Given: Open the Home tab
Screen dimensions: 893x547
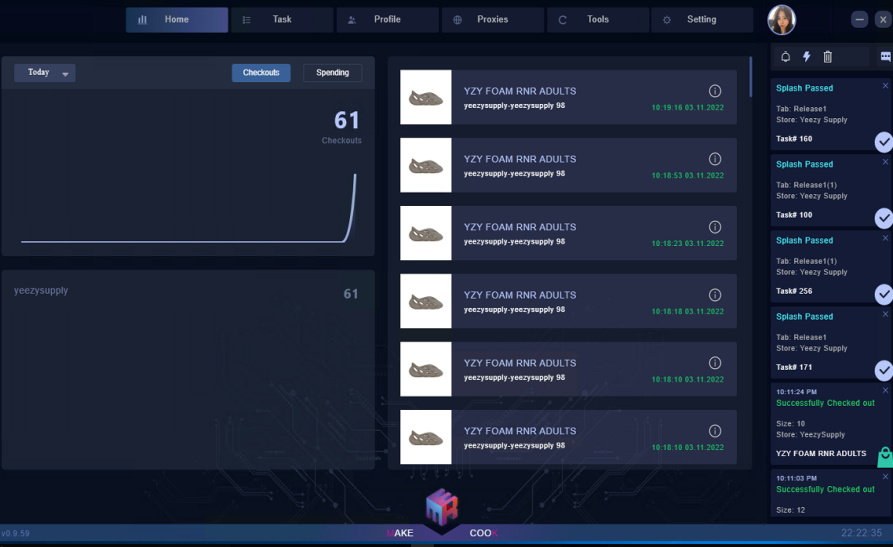Looking at the screenshot, I should pyautogui.click(x=177, y=20).
